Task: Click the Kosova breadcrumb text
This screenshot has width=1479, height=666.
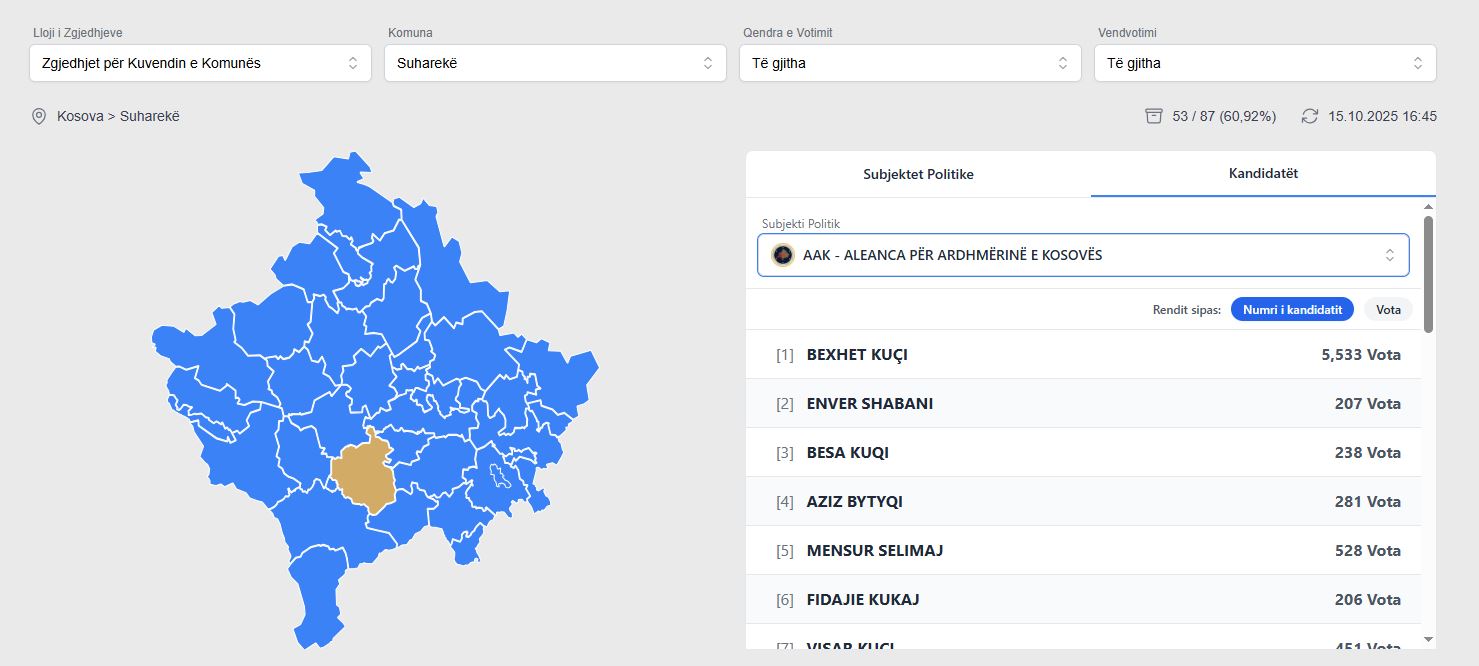Action: [80, 116]
